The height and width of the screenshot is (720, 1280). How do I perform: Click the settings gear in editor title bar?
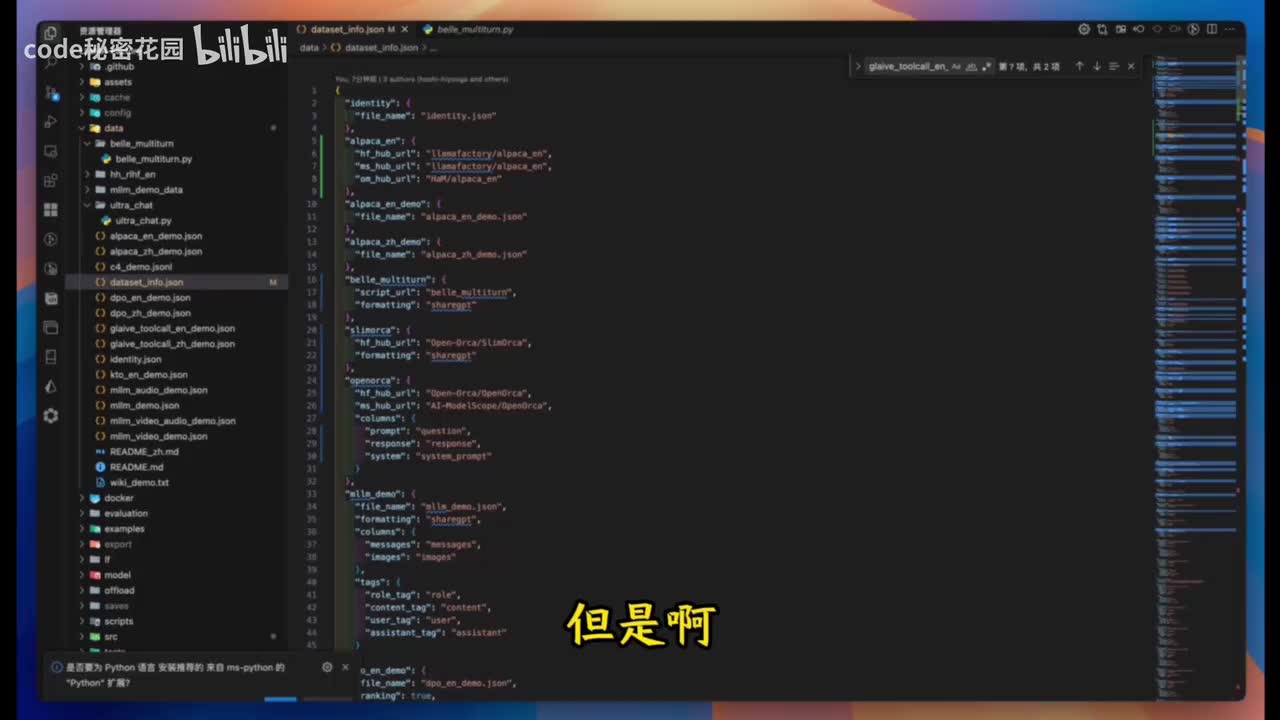coord(1084,29)
